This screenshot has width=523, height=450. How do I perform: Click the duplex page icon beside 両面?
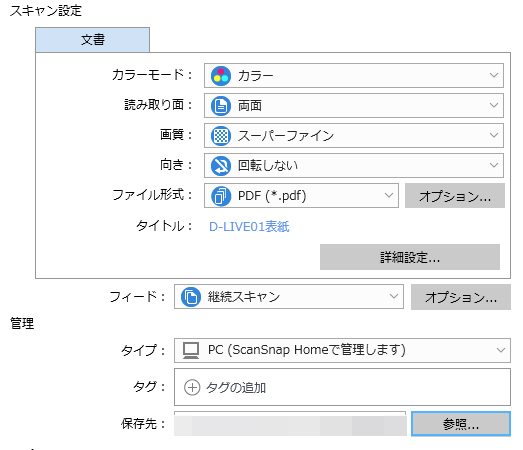point(221,106)
